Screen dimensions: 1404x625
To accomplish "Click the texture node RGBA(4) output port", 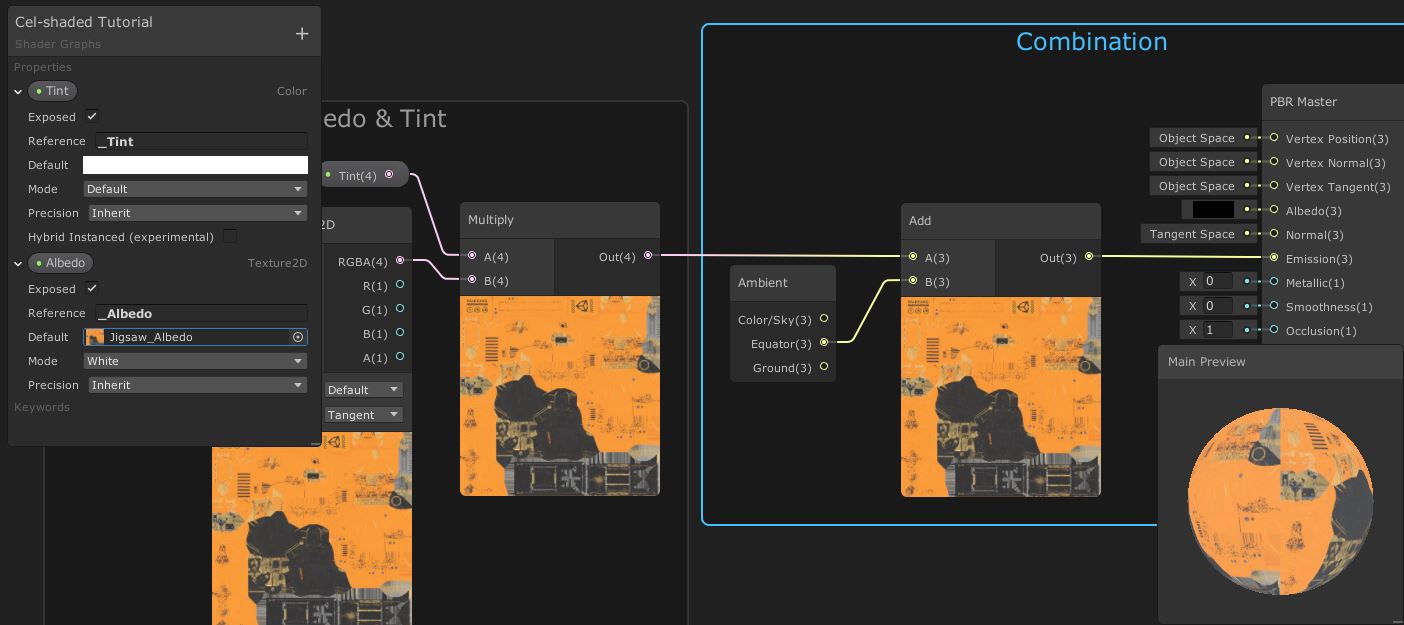I will tap(400, 261).
